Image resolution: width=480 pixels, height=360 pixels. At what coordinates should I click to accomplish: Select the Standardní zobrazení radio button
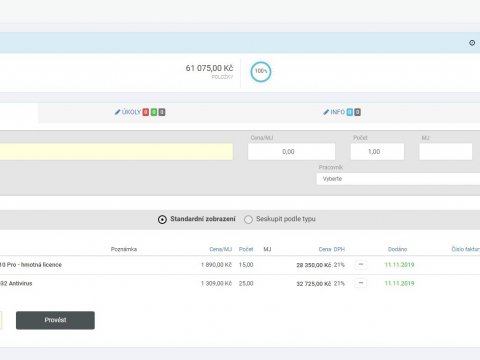162,220
